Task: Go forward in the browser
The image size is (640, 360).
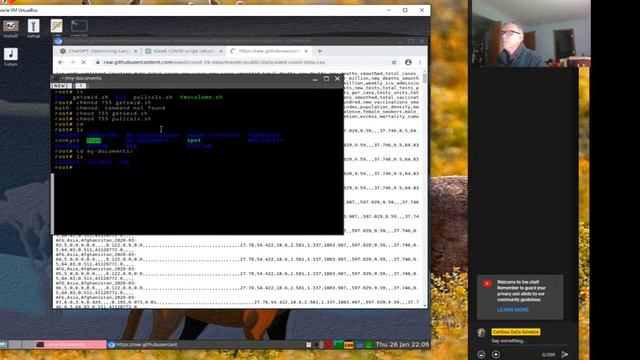Action: (x=72, y=62)
